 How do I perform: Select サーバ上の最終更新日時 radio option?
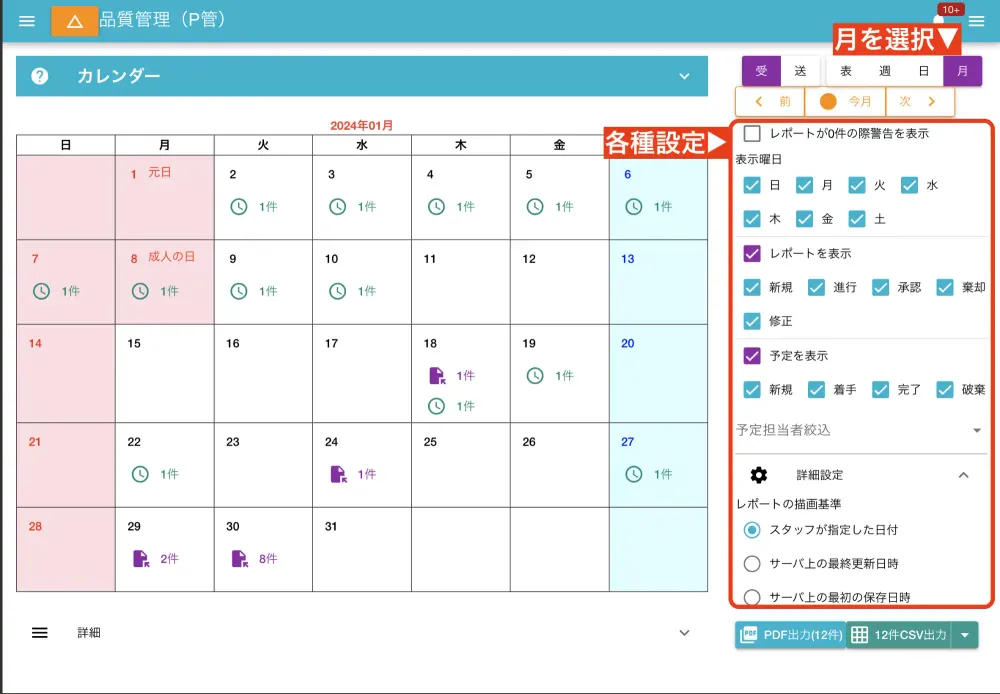(752, 563)
